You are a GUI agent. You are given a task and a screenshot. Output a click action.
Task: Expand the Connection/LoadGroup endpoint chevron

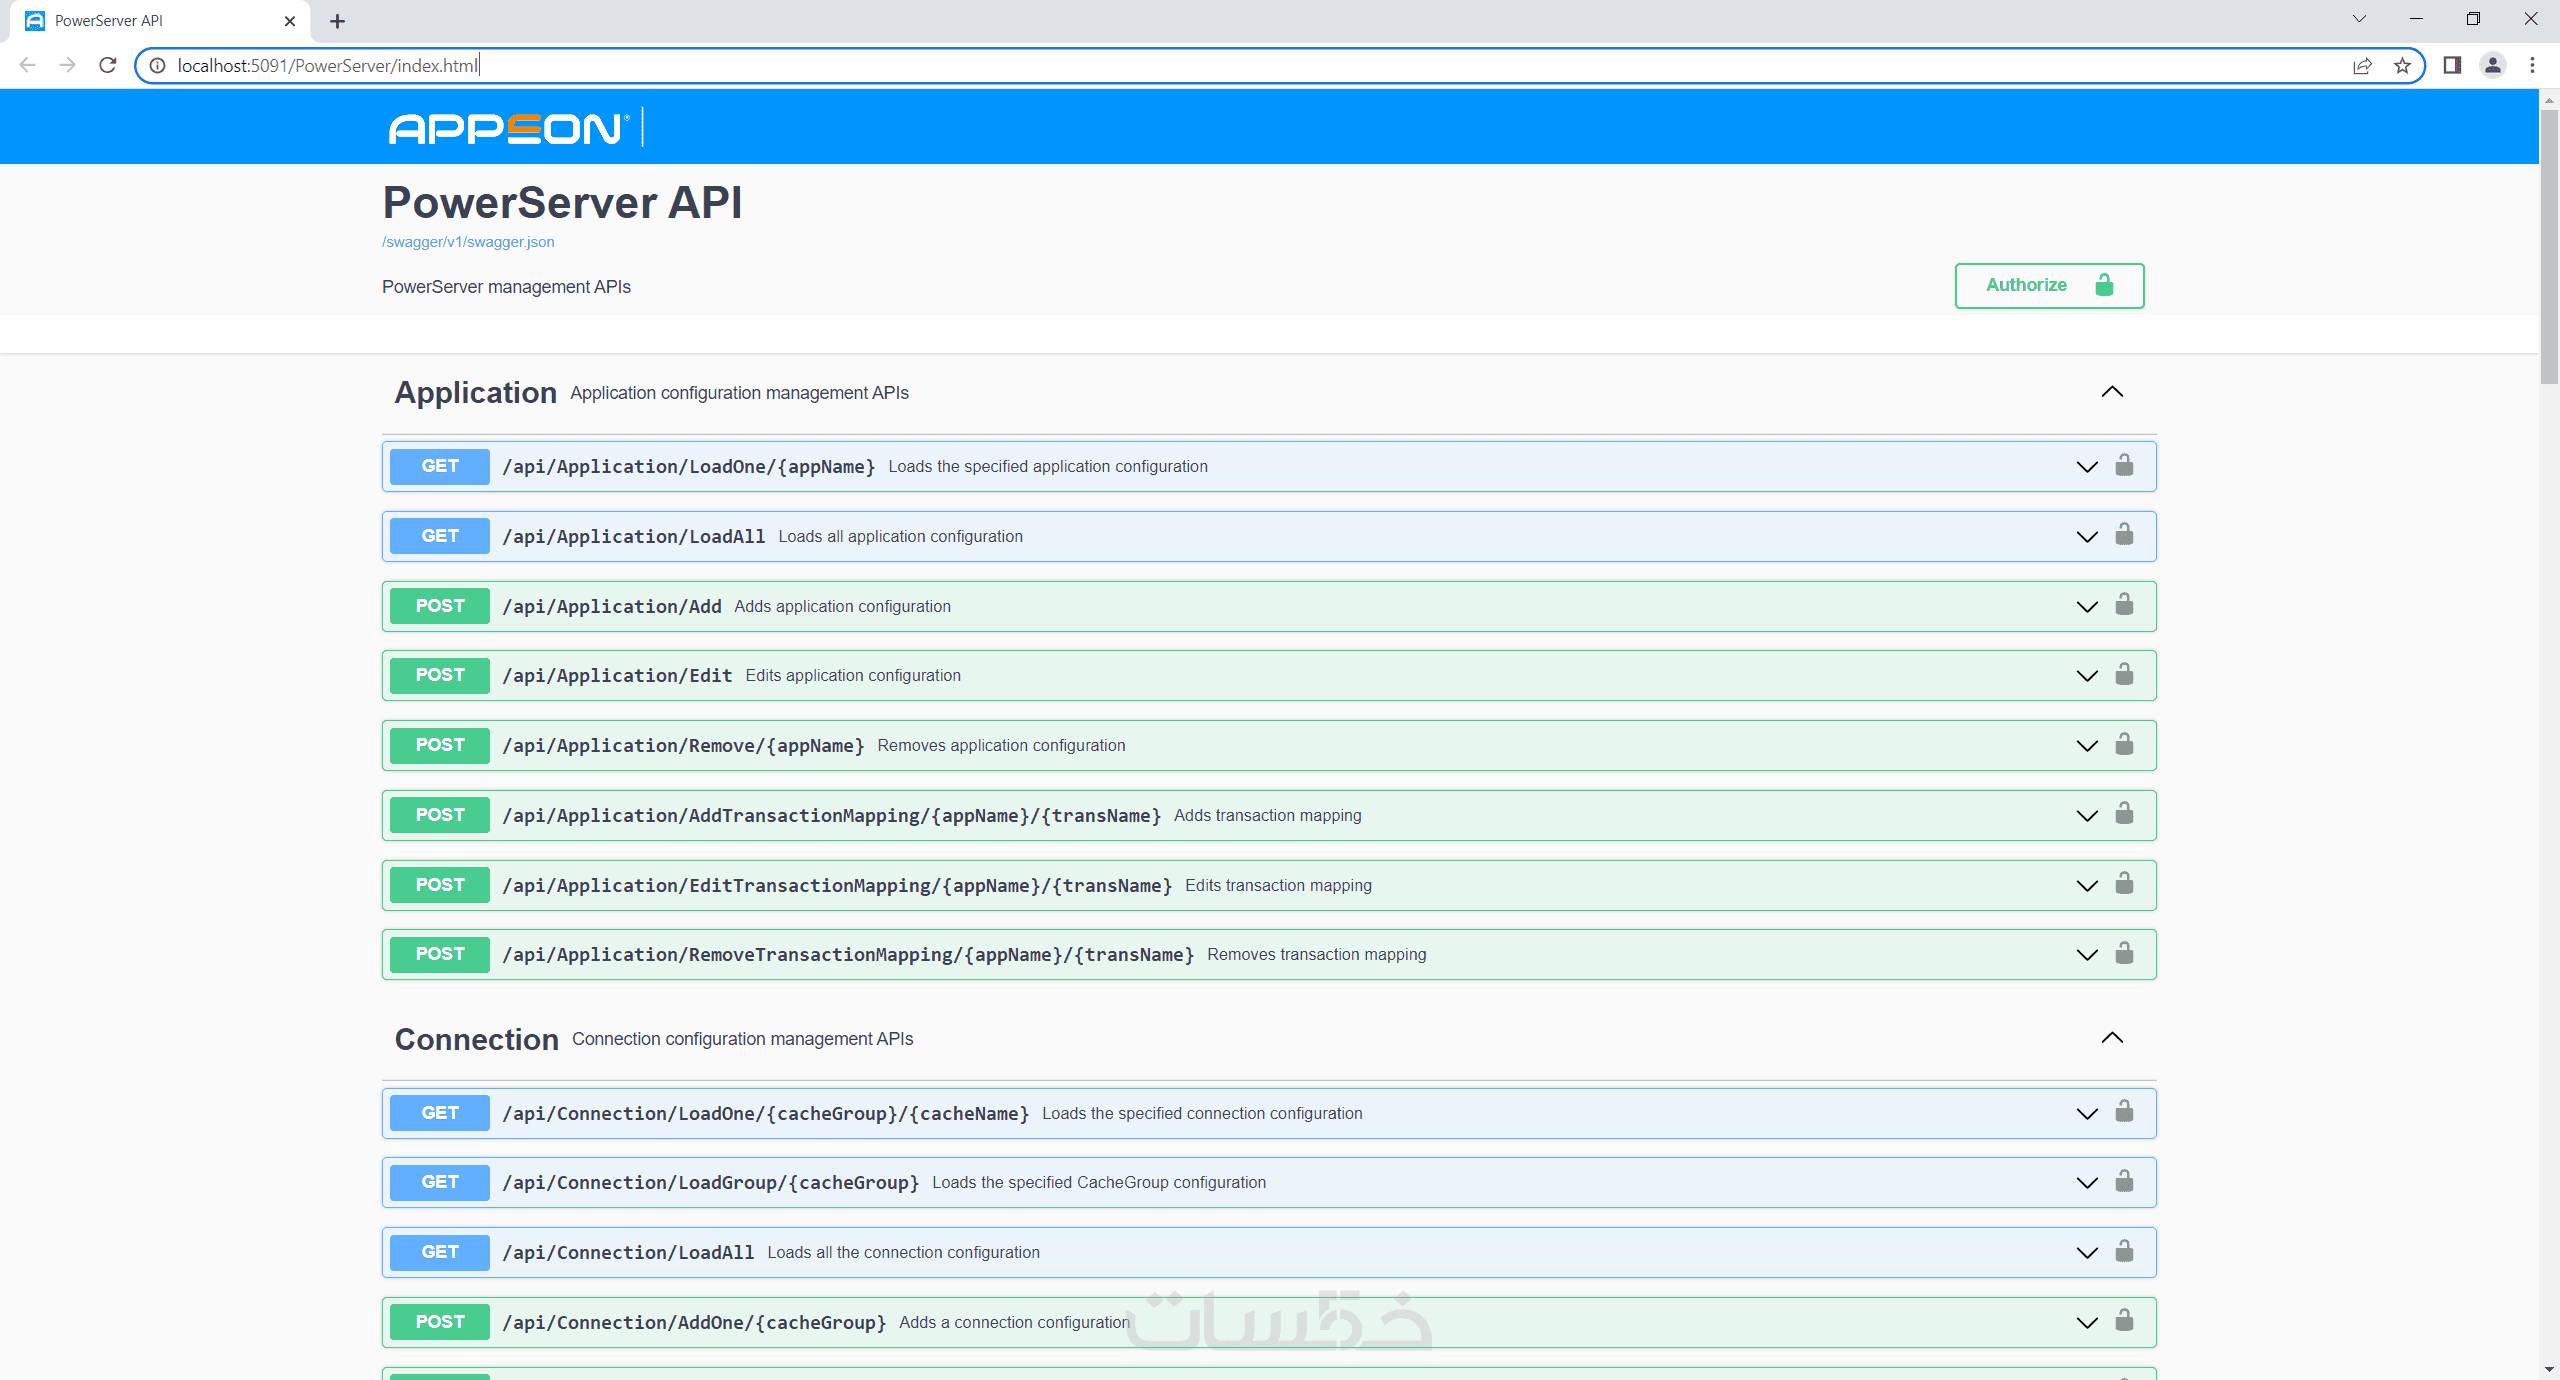coord(2087,1183)
